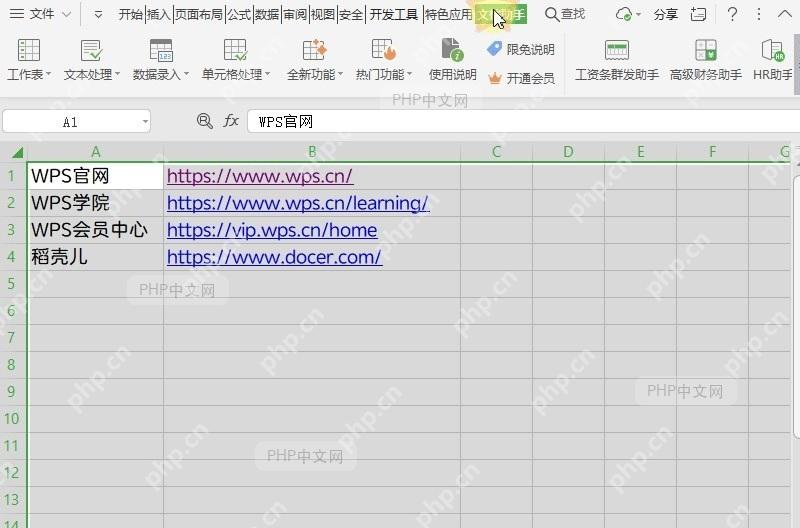
Task: Click the cloud sync status icon
Action: pos(623,14)
